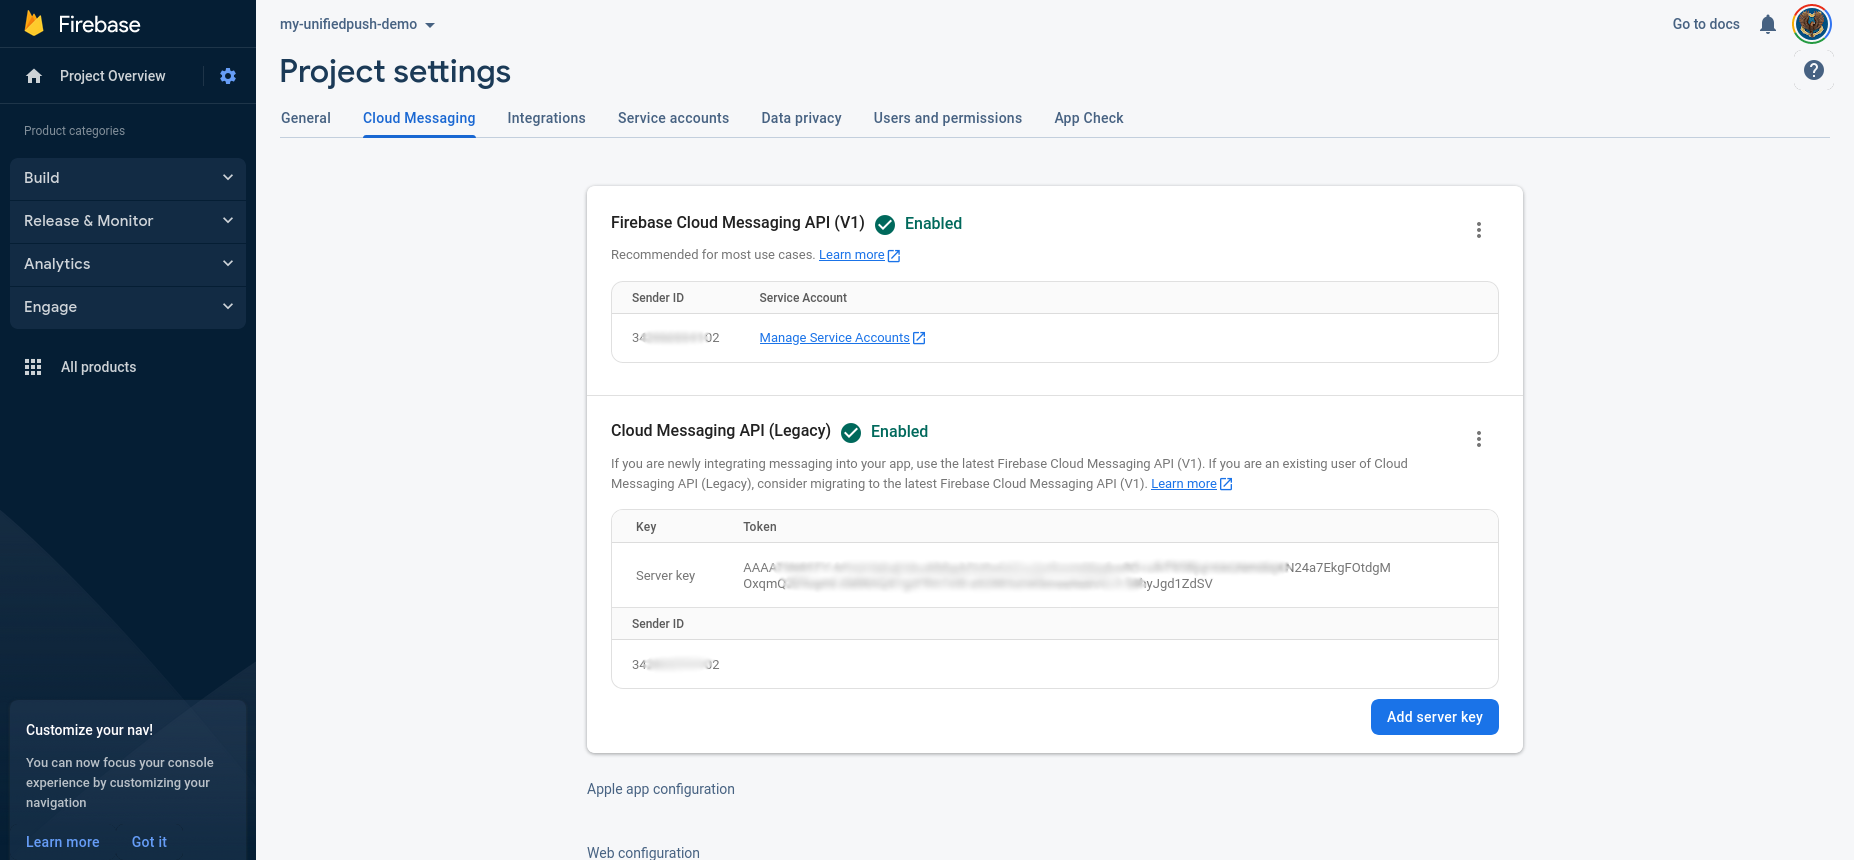Screen dimensions: 1854x860
Task: Expand the Analytics category
Action: pyautogui.click(x=128, y=264)
